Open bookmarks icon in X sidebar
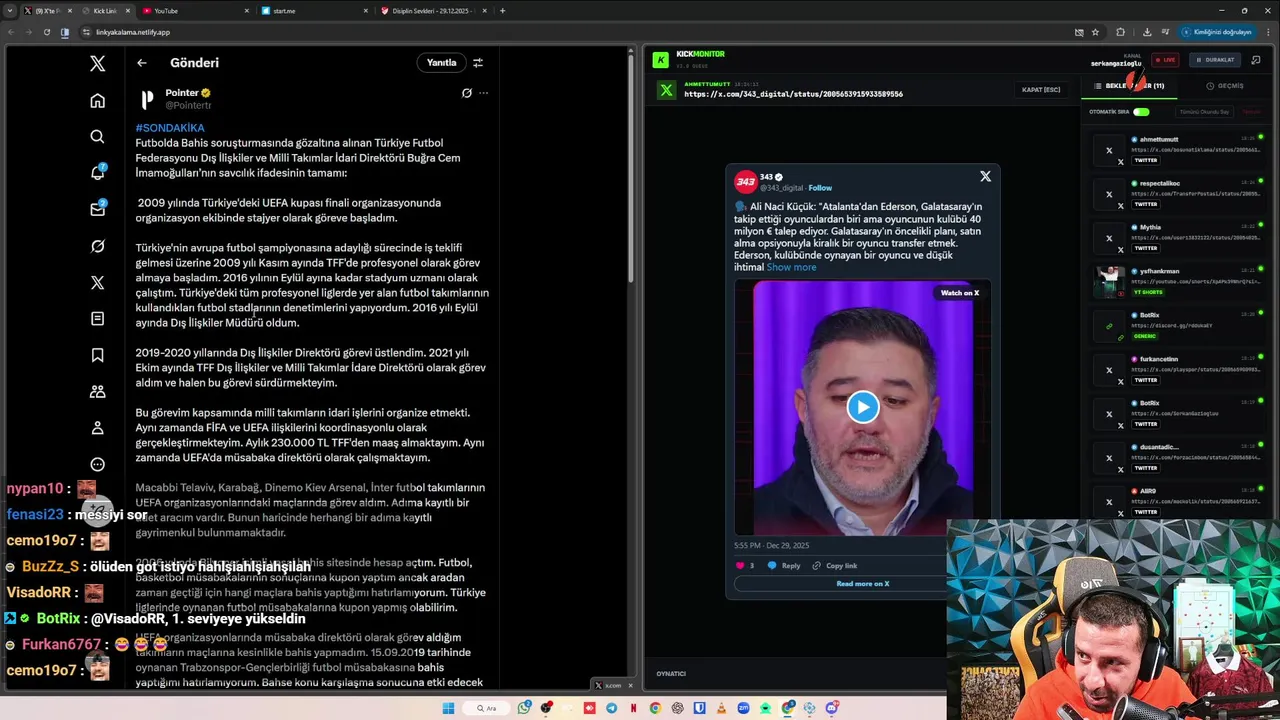The image size is (1280, 720). [97, 355]
